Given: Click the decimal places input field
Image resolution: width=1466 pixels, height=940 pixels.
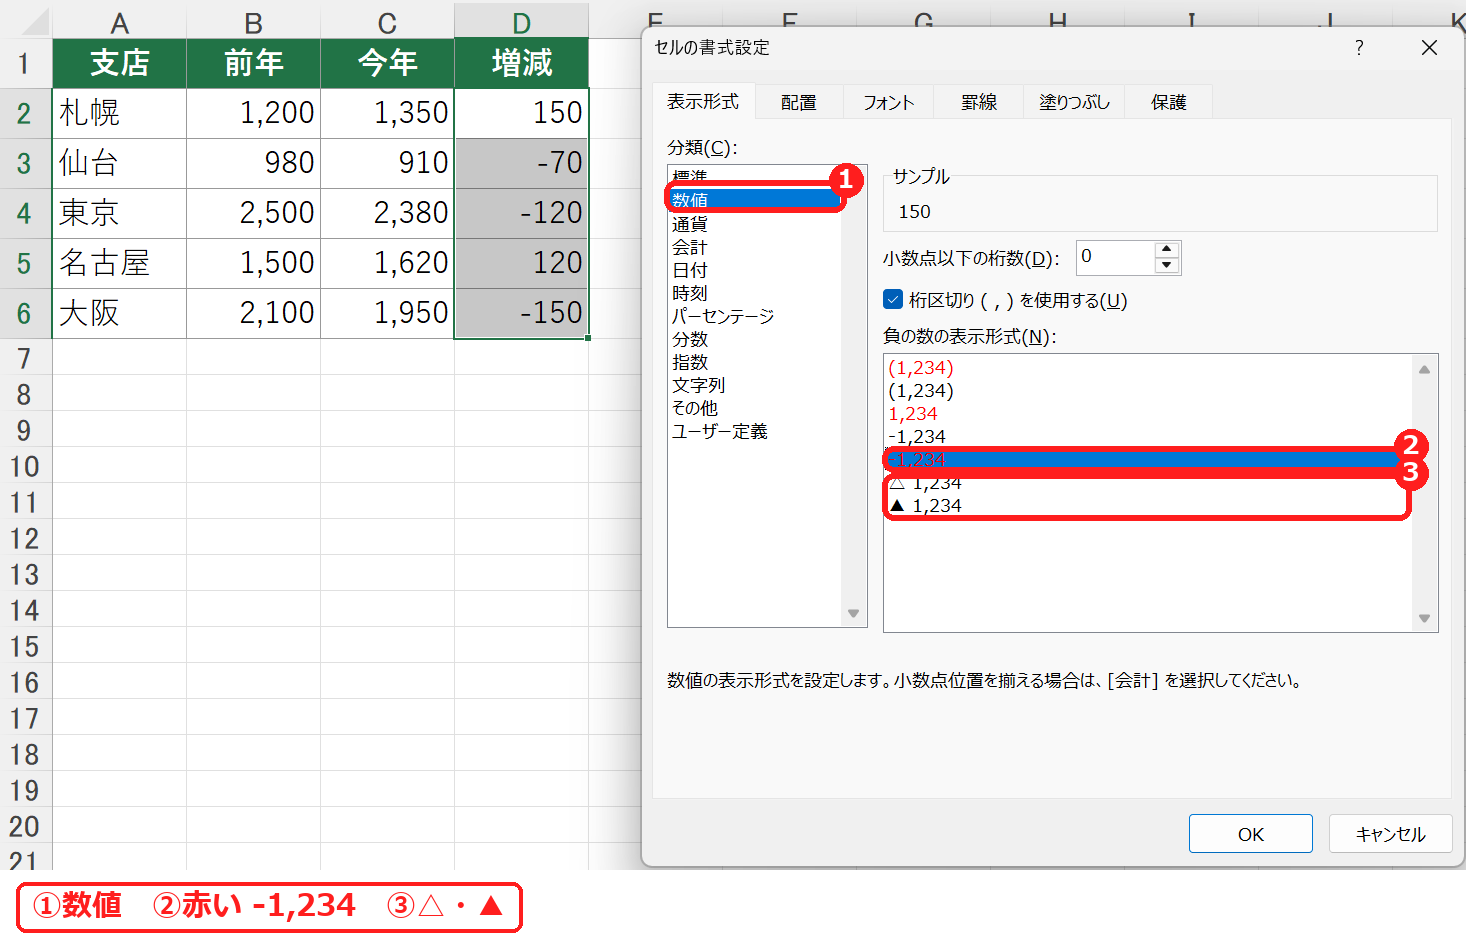Looking at the screenshot, I should 1115,257.
